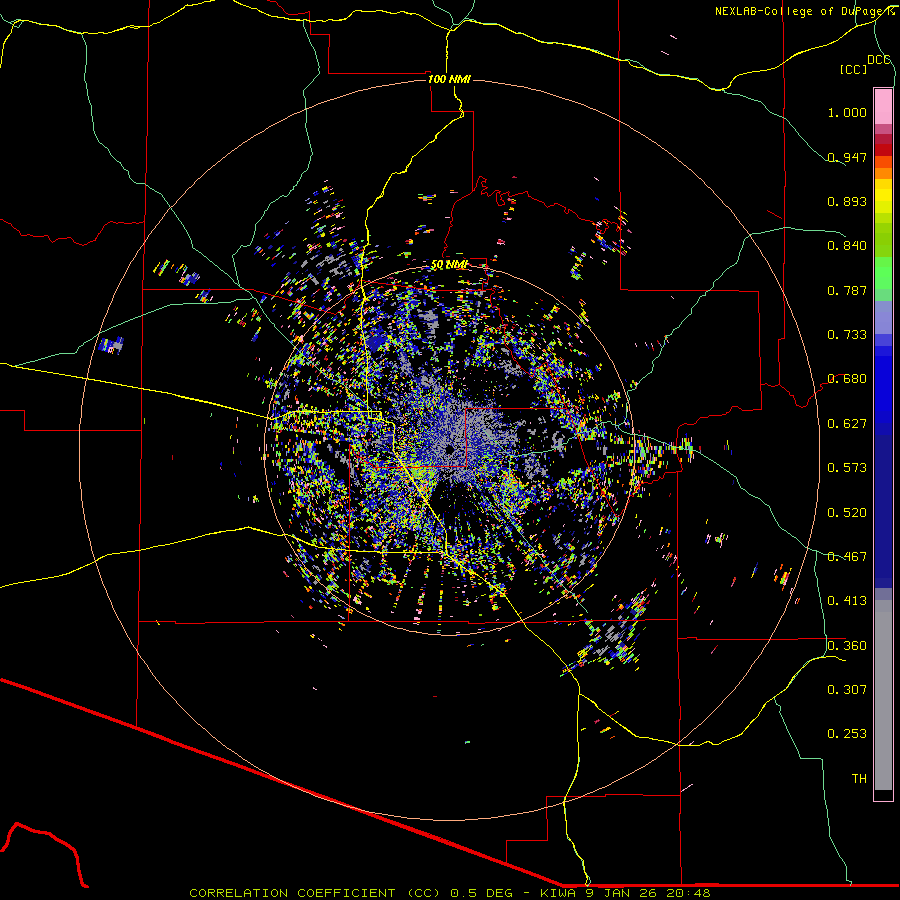
Task: Select the 0.787 scale value
Action: 847,290
